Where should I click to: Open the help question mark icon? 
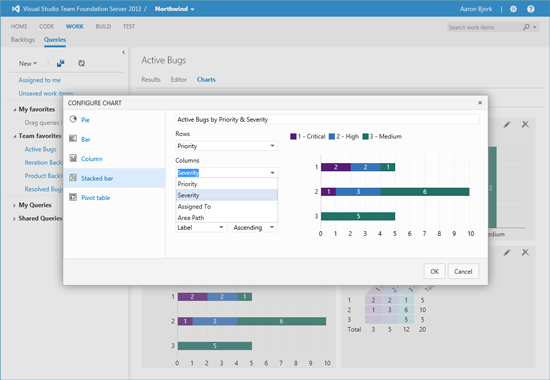[x=530, y=9]
